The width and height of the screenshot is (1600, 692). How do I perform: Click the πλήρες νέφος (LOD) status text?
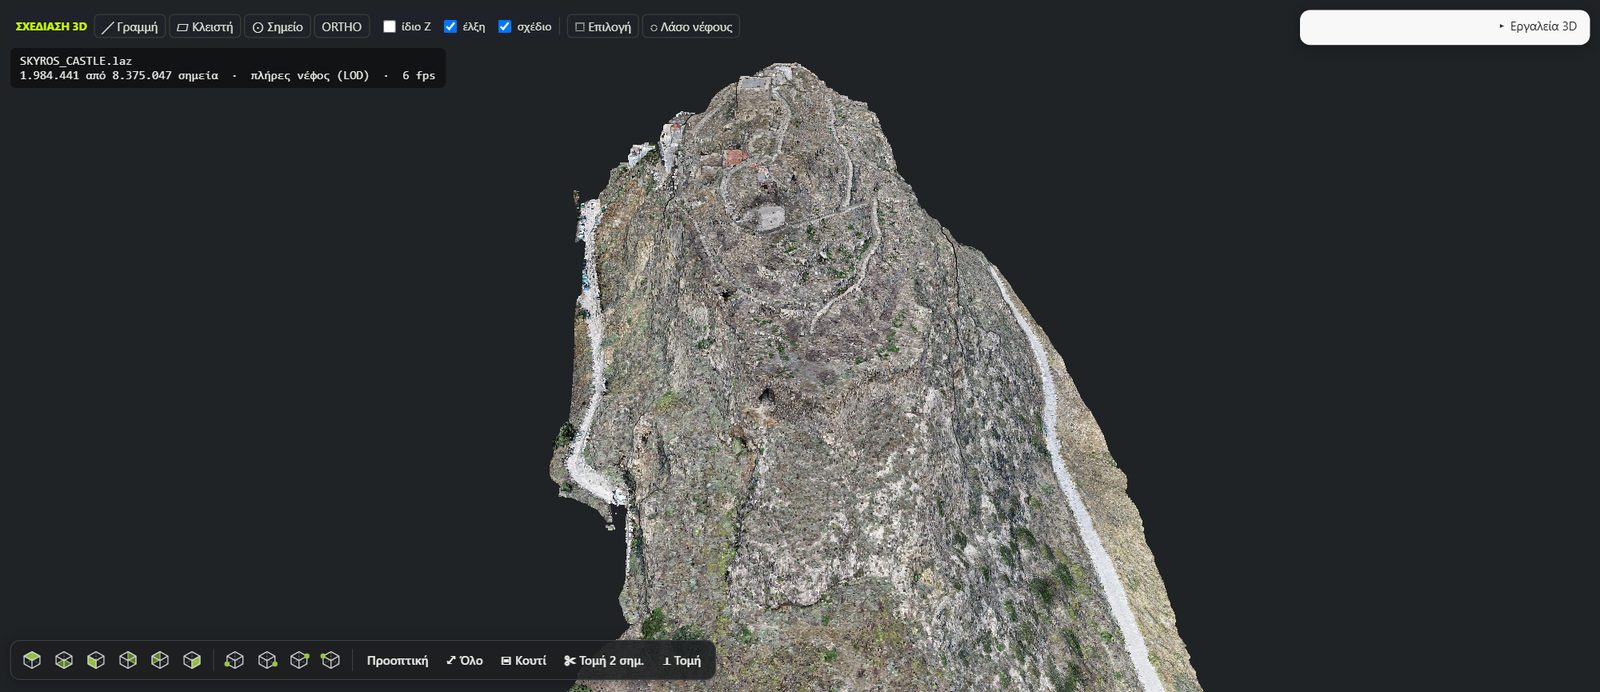point(310,76)
